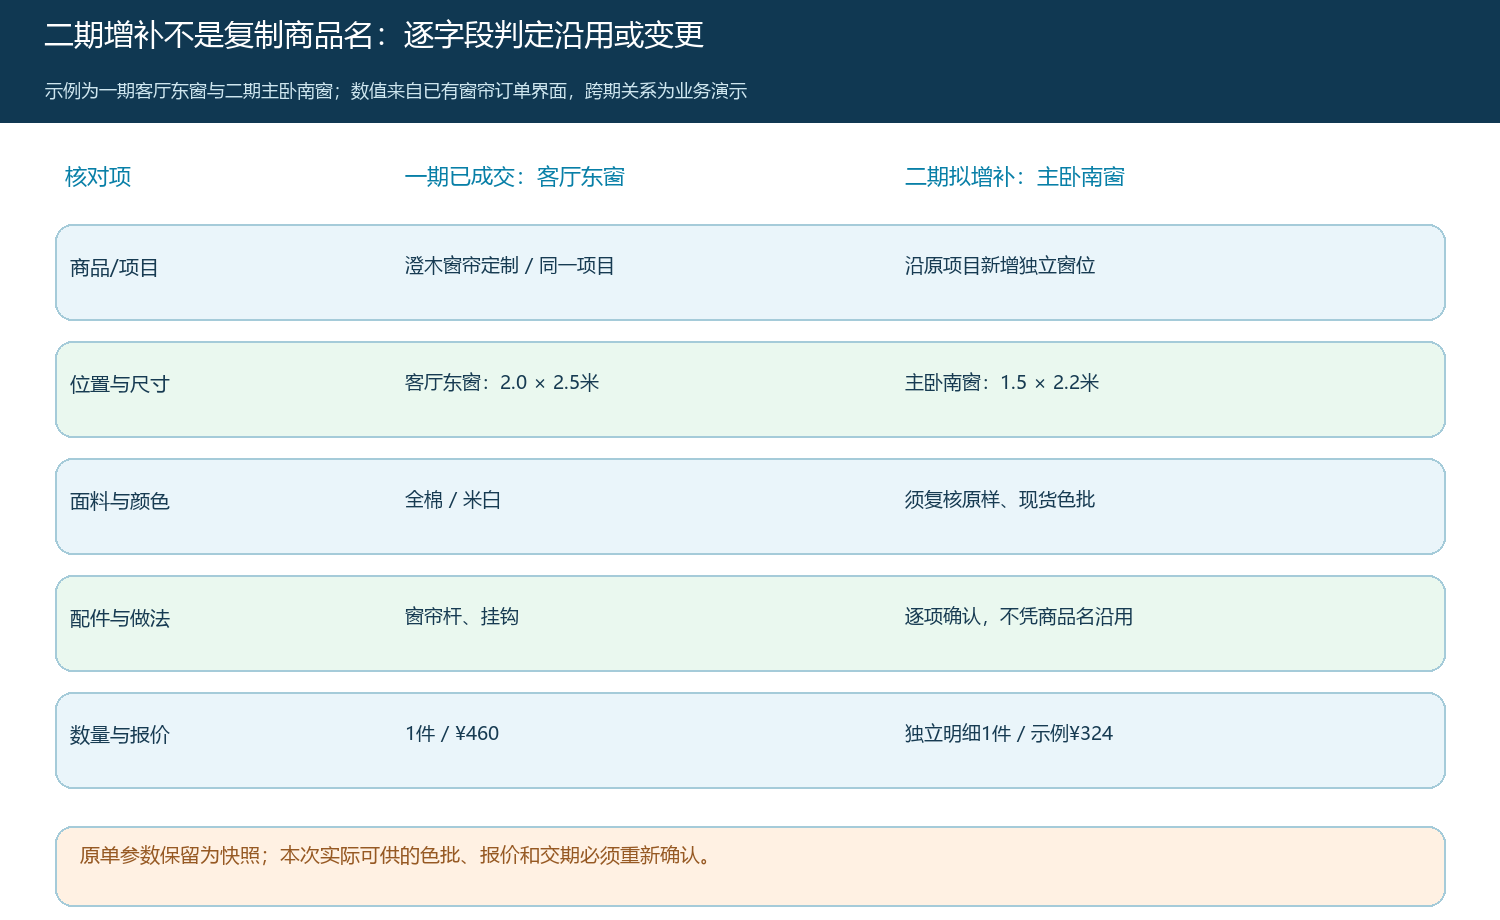This screenshot has width=1500, height=920.
Task: Click the 一期已成交：客厅东窗 column header
Action: (x=515, y=177)
